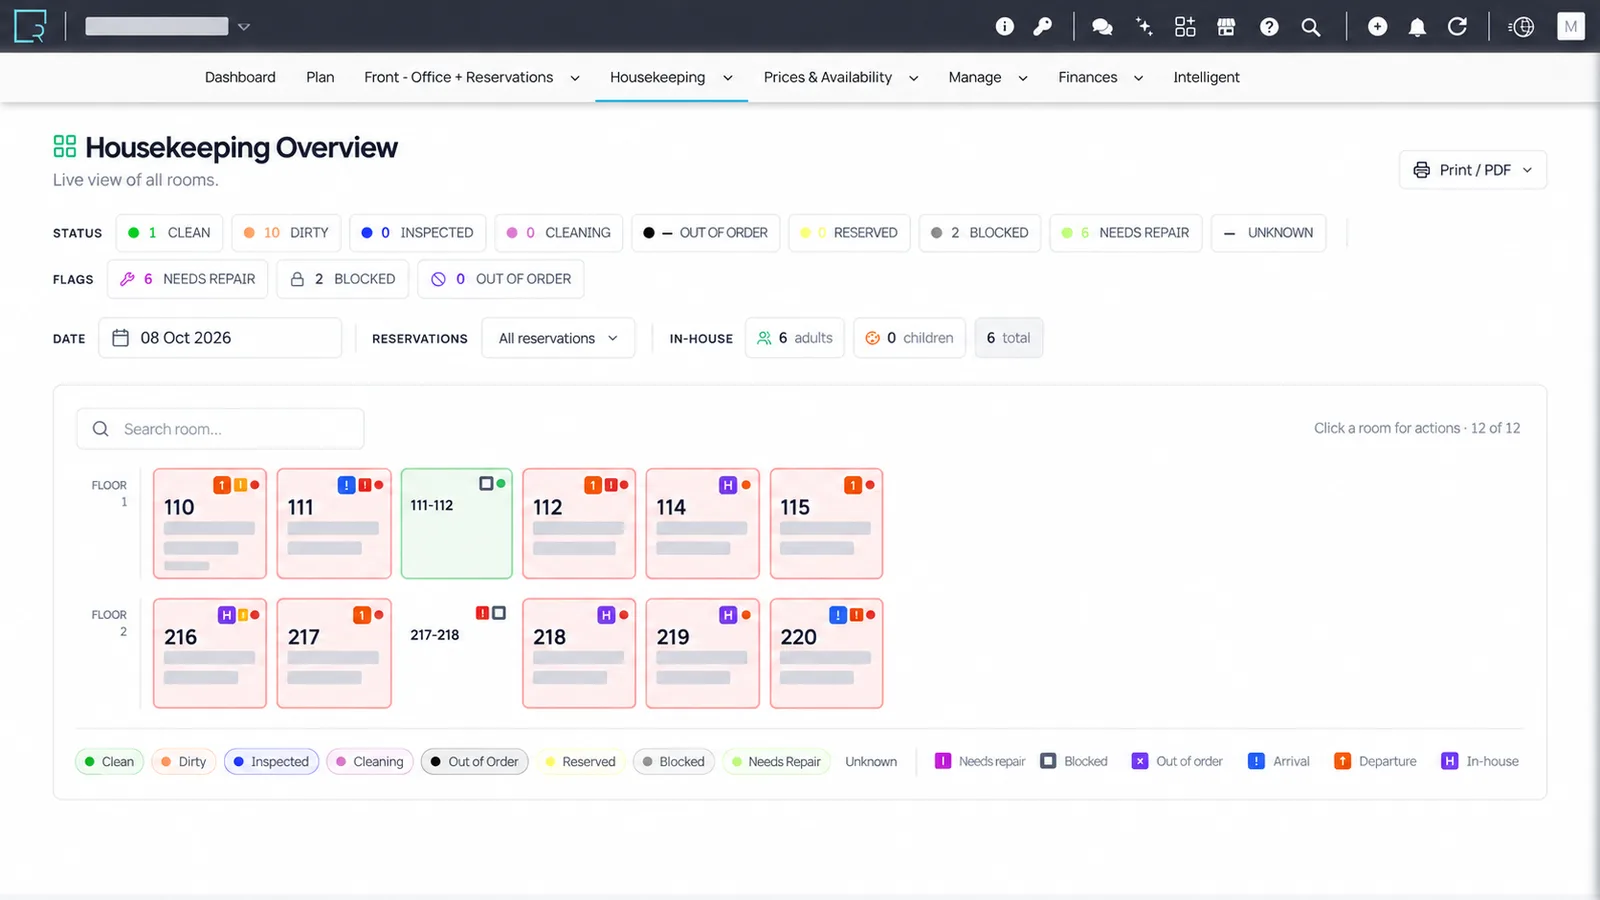Click the AI sparkle icon
Screen dimensions: 1600x900
(1144, 27)
